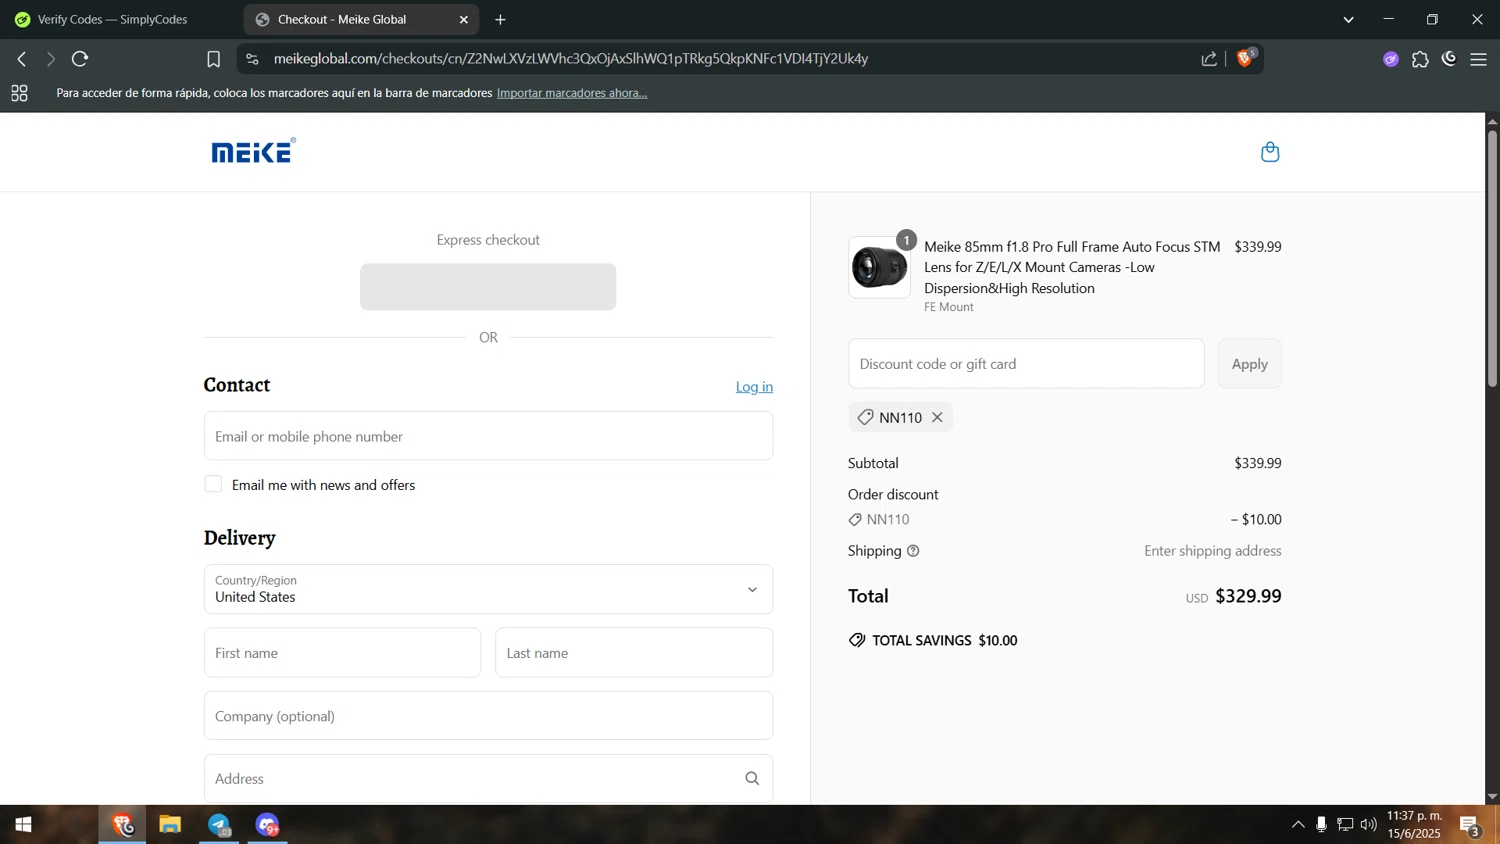Click the address search magnifier icon

pos(752,779)
